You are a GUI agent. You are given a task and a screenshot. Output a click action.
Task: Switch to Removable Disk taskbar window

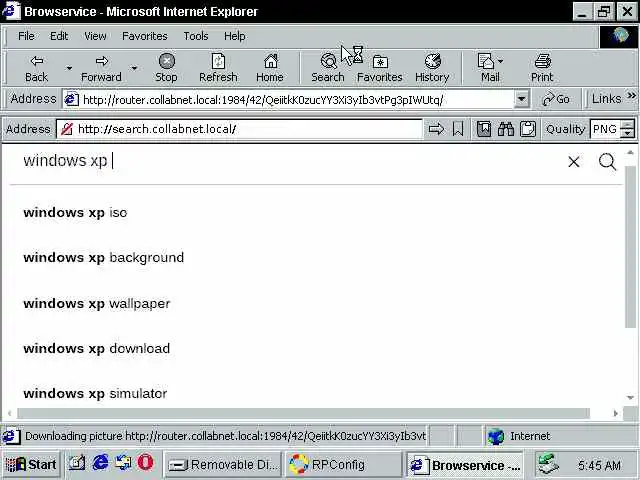tap(223, 464)
